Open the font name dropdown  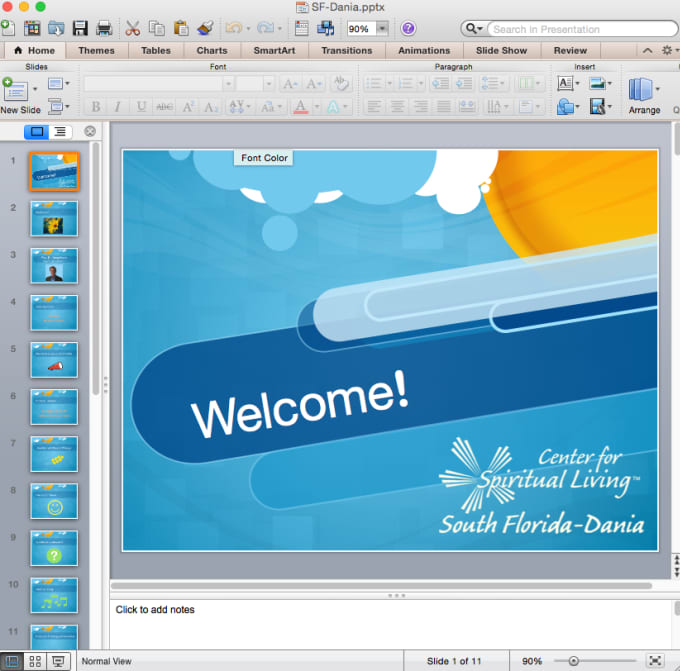(x=228, y=83)
